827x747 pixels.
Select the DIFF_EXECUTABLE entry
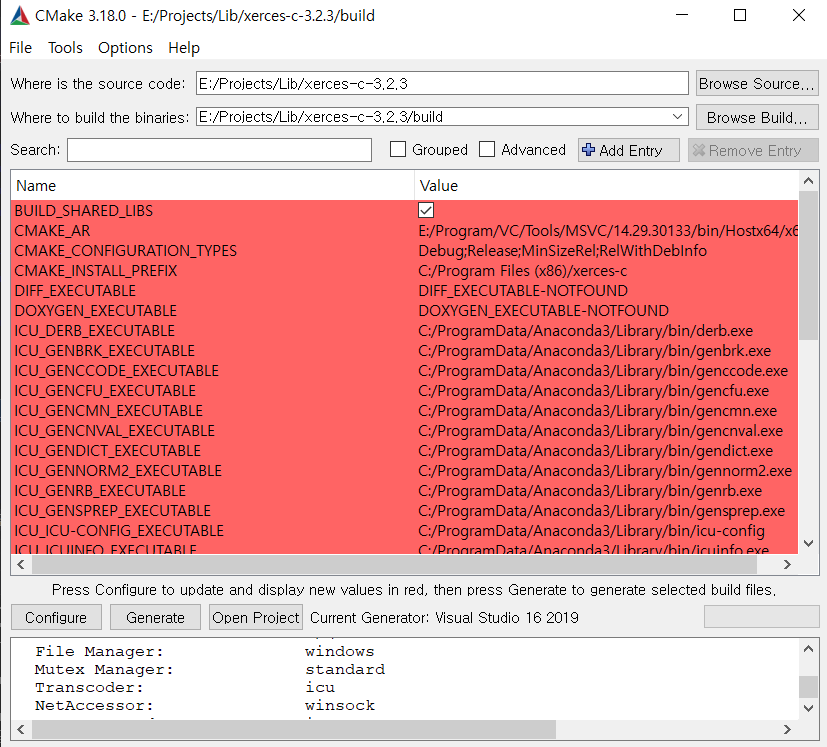point(75,291)
